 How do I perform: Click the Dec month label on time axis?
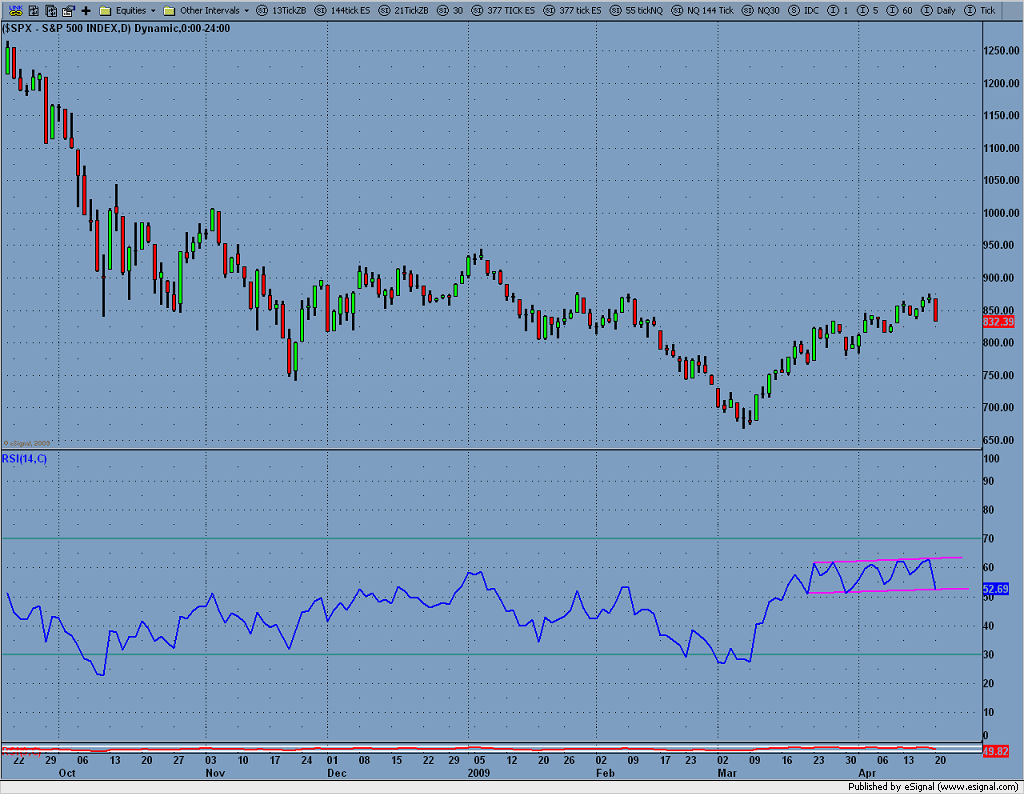tap(337, 773)
